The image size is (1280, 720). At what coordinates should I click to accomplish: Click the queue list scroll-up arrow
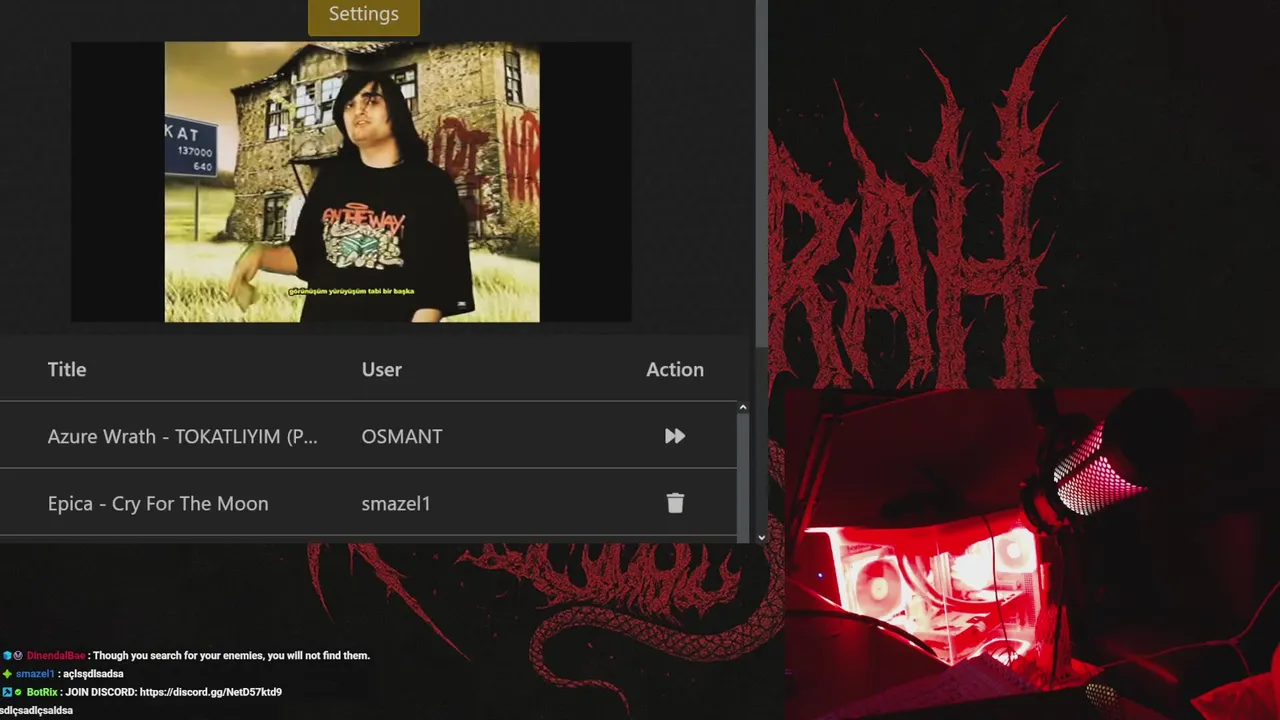click(x=742, y=407)
